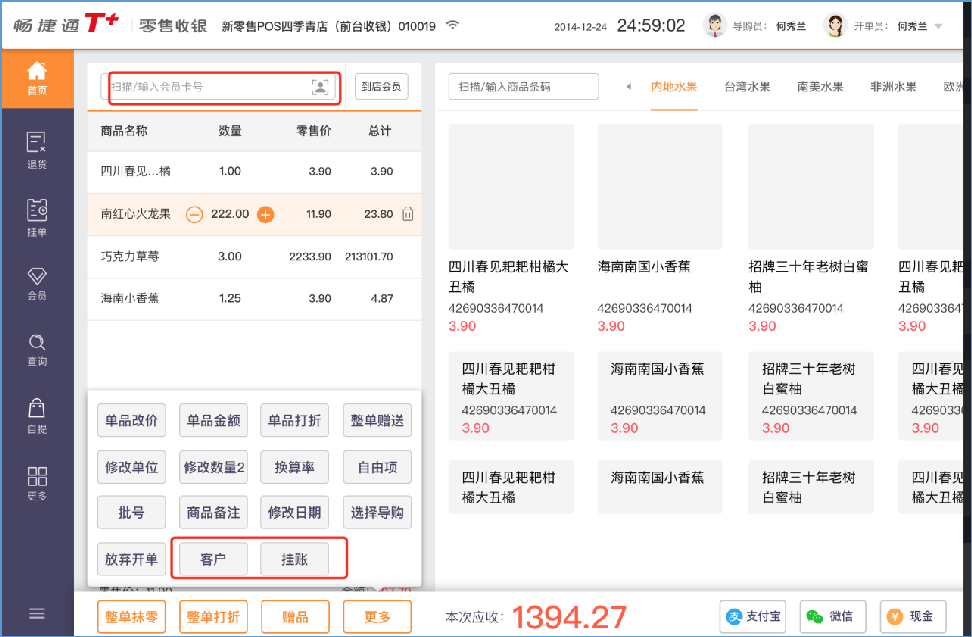Click the 扫描/输入商品条码 barcode input field

(x=523, y=86)
